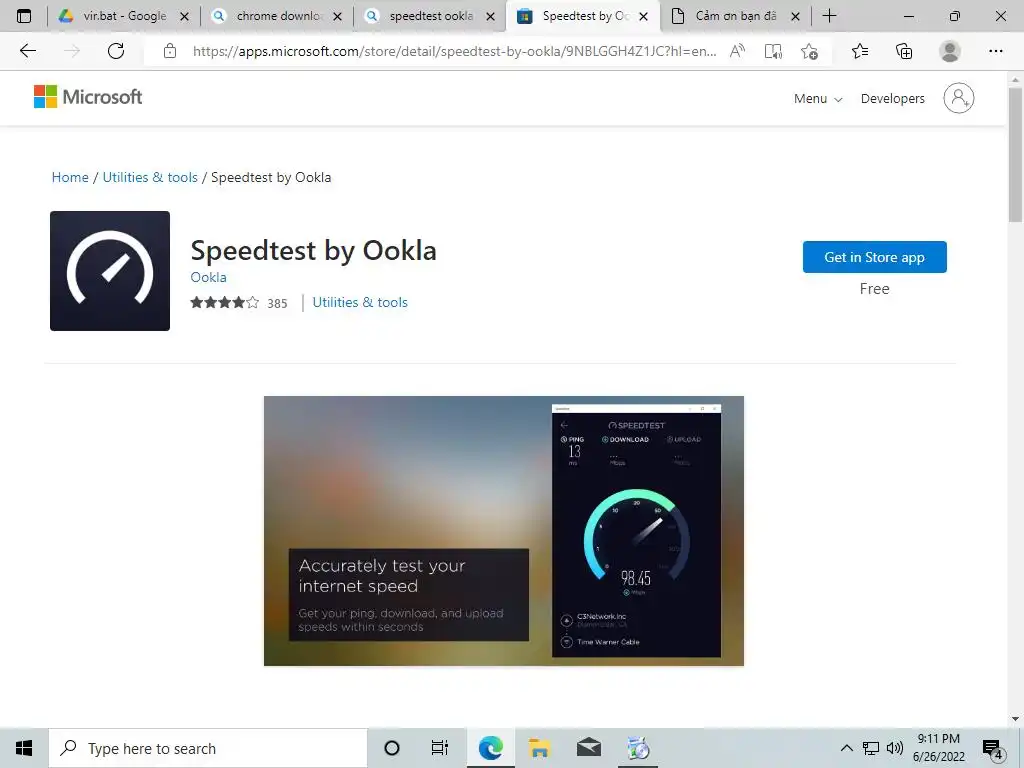Click the Developers link
The height and width of the screenshot is (768, 1024).
coord(893,99)
